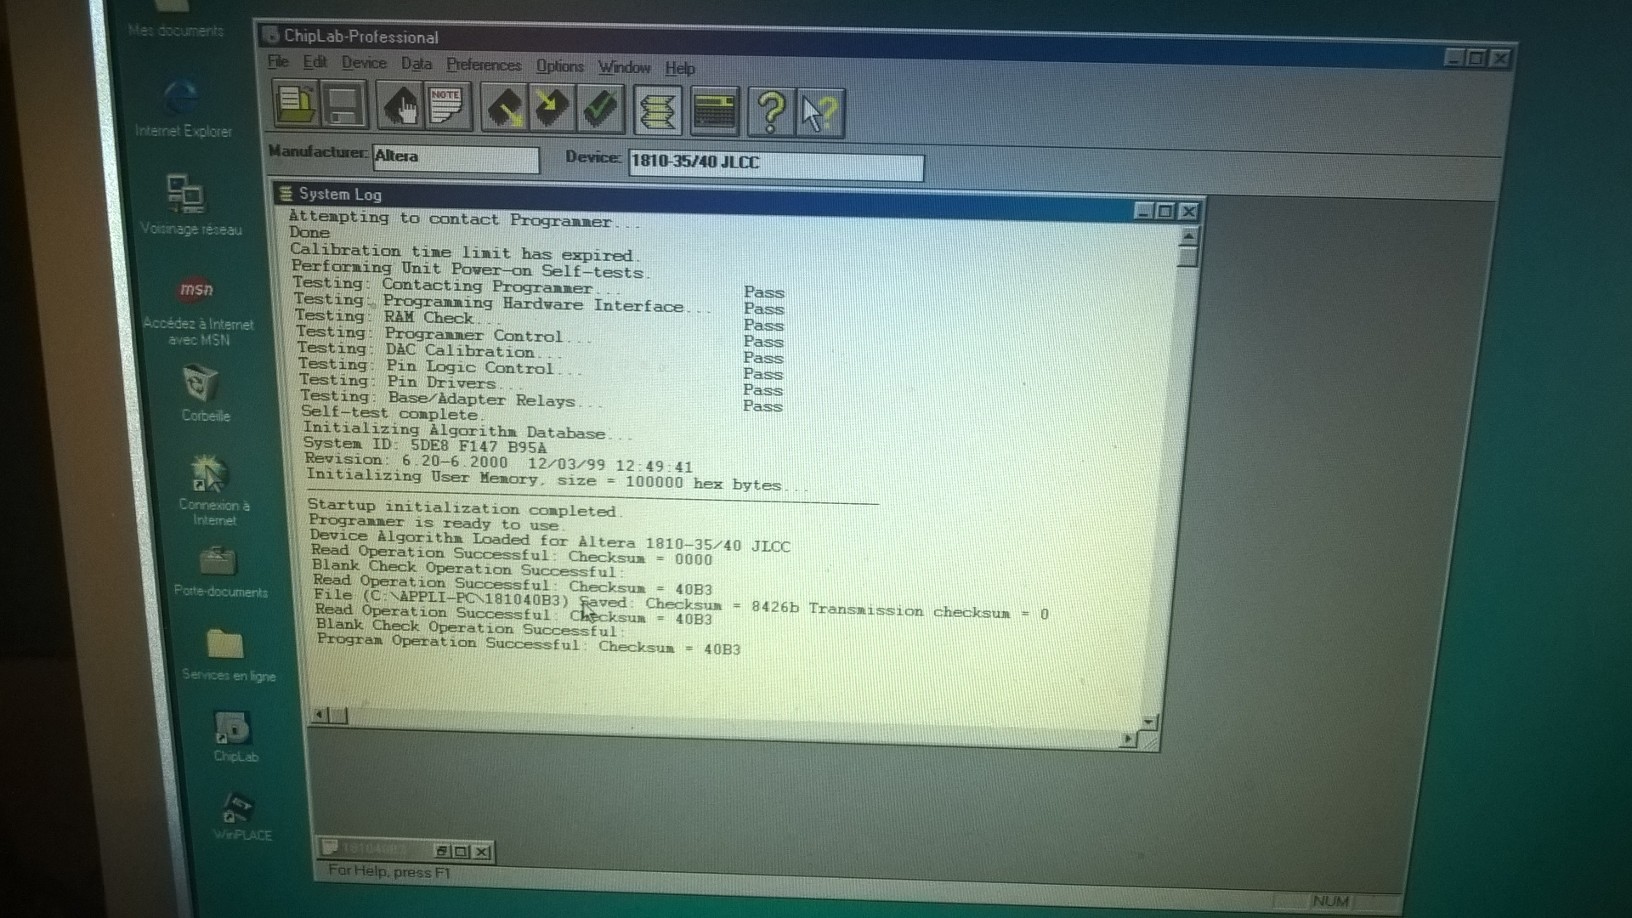Click the context help arrow-question icon
The width and height of the screenshot is (1632, 918).
click(820, 114)
